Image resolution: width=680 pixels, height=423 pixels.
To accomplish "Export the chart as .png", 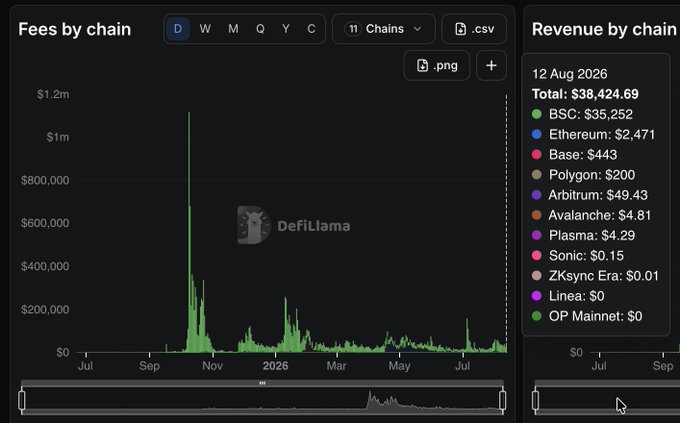I will click(437, 66).
